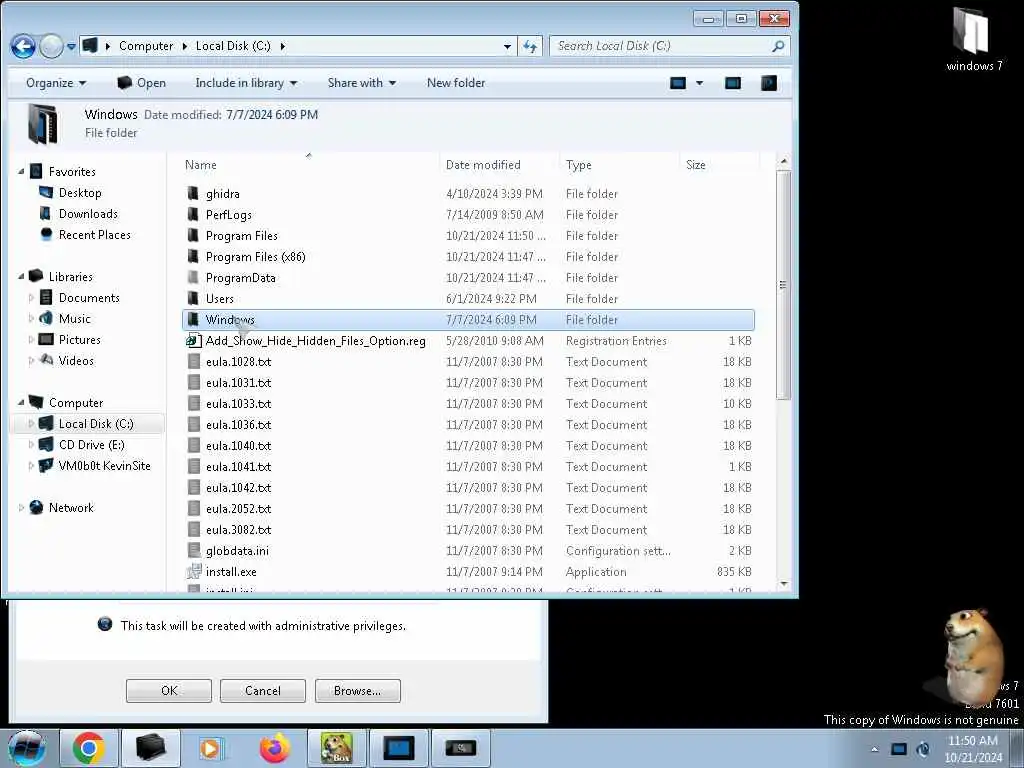Select the install.exe application icon
Viewport: 1024px width, 768px height.
[193, 571]
